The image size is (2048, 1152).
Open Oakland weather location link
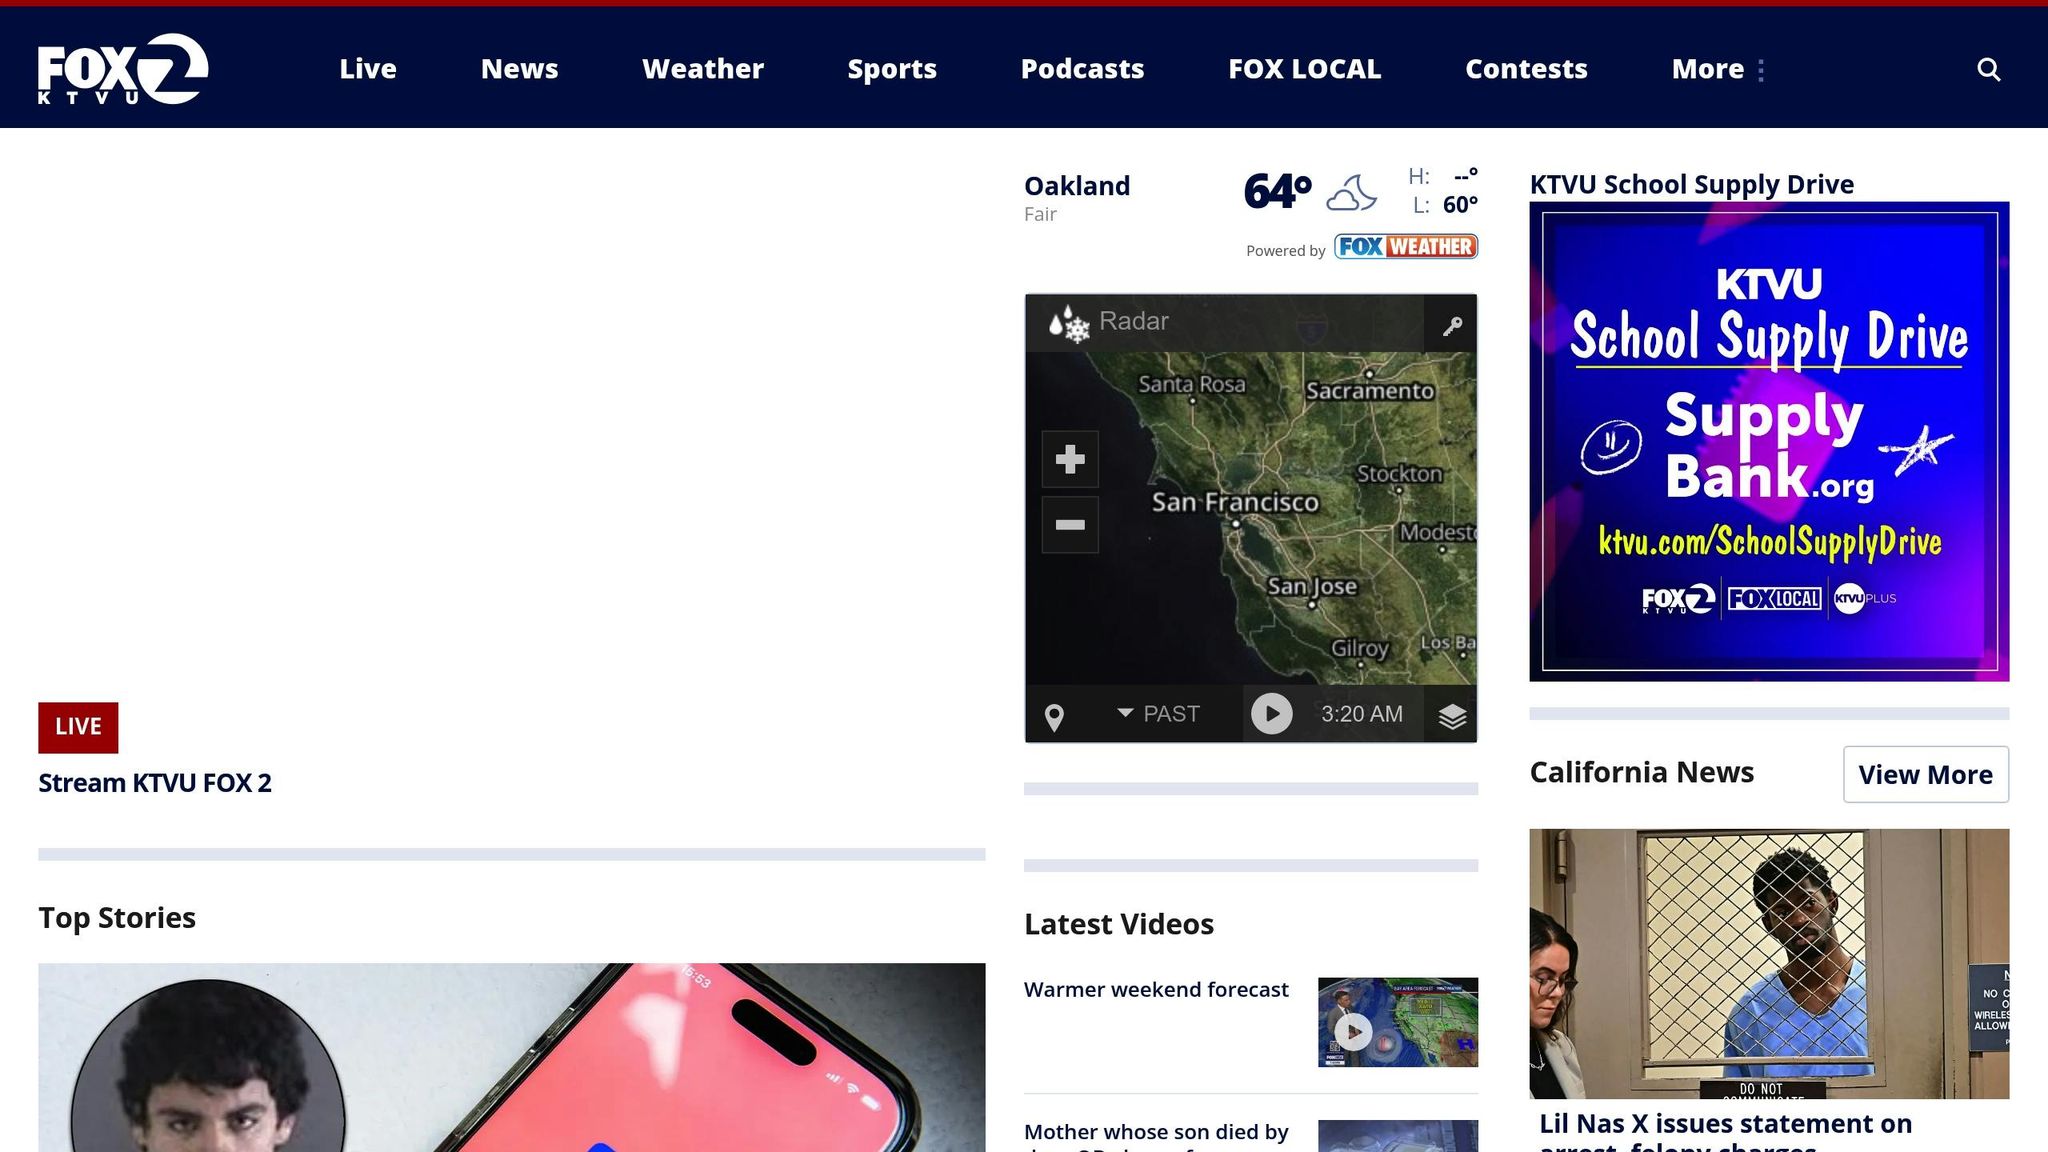coord(1077,186)
